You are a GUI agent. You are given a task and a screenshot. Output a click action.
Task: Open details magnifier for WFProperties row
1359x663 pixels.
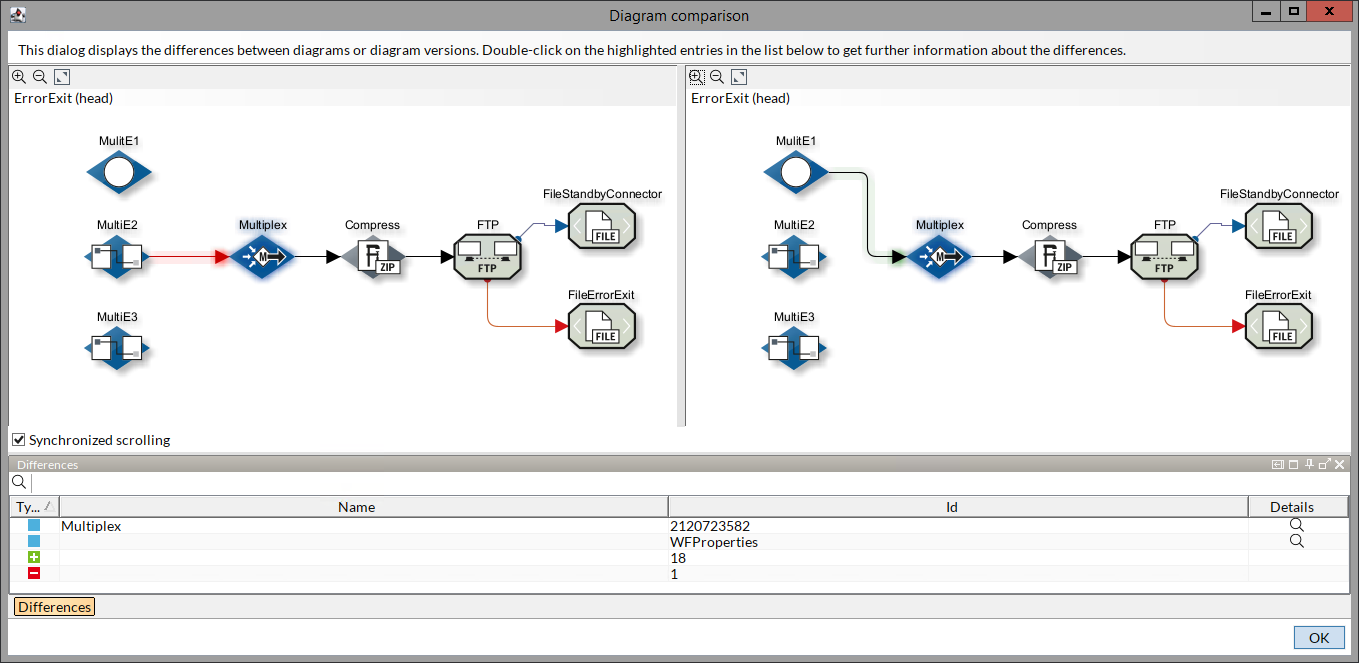[1296, 541]
